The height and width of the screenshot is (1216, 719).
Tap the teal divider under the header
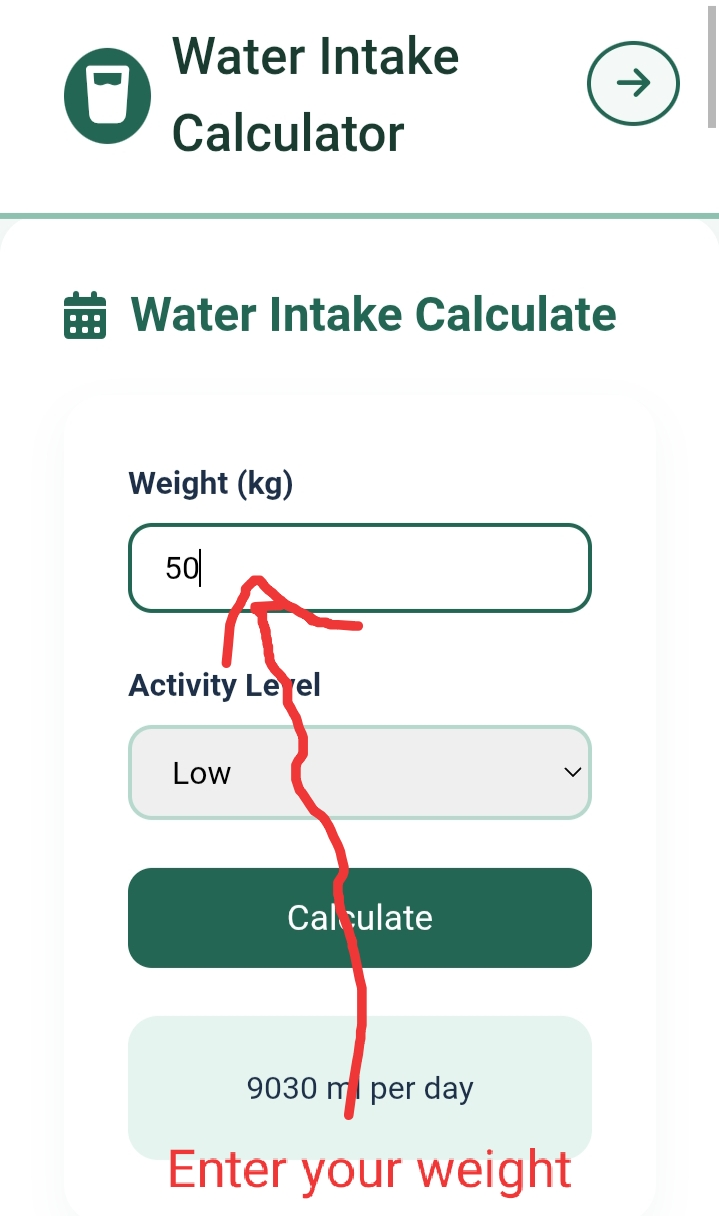(359, 212)
